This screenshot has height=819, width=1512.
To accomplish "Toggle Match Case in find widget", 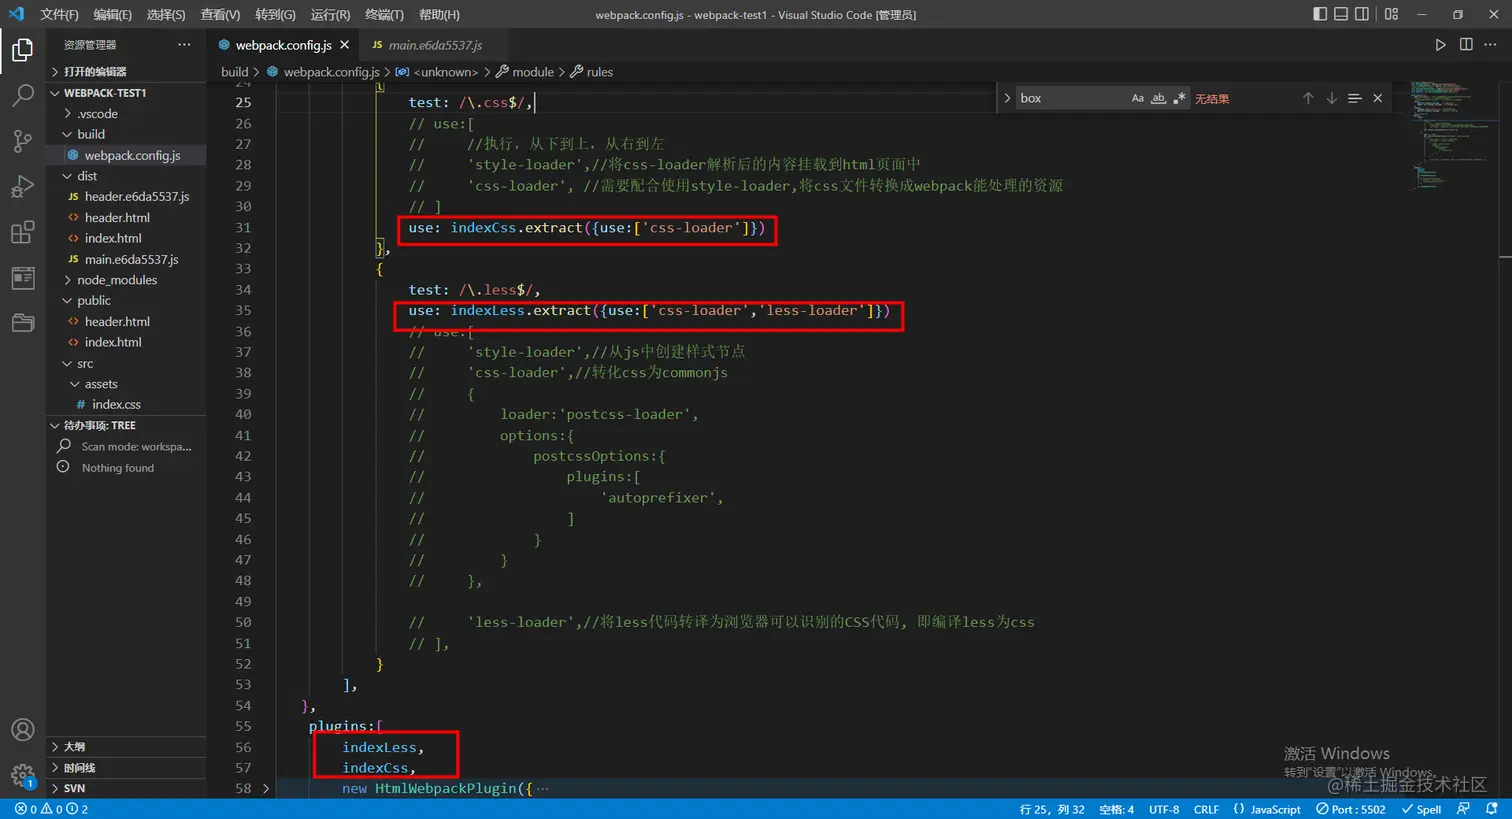I will 1138,98.
